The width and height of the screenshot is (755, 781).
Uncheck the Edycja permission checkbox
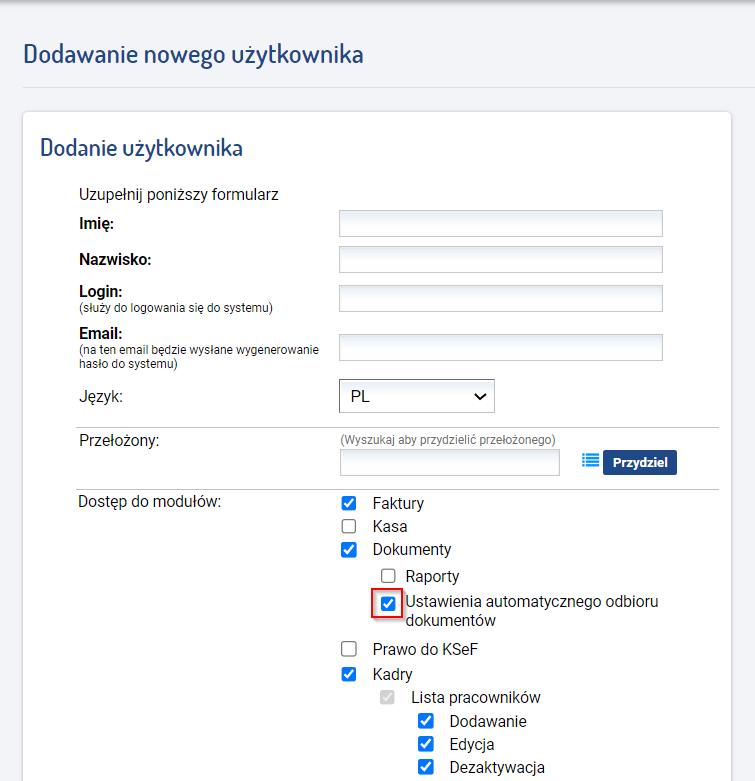pyautogui.click(x=426, y=744)
